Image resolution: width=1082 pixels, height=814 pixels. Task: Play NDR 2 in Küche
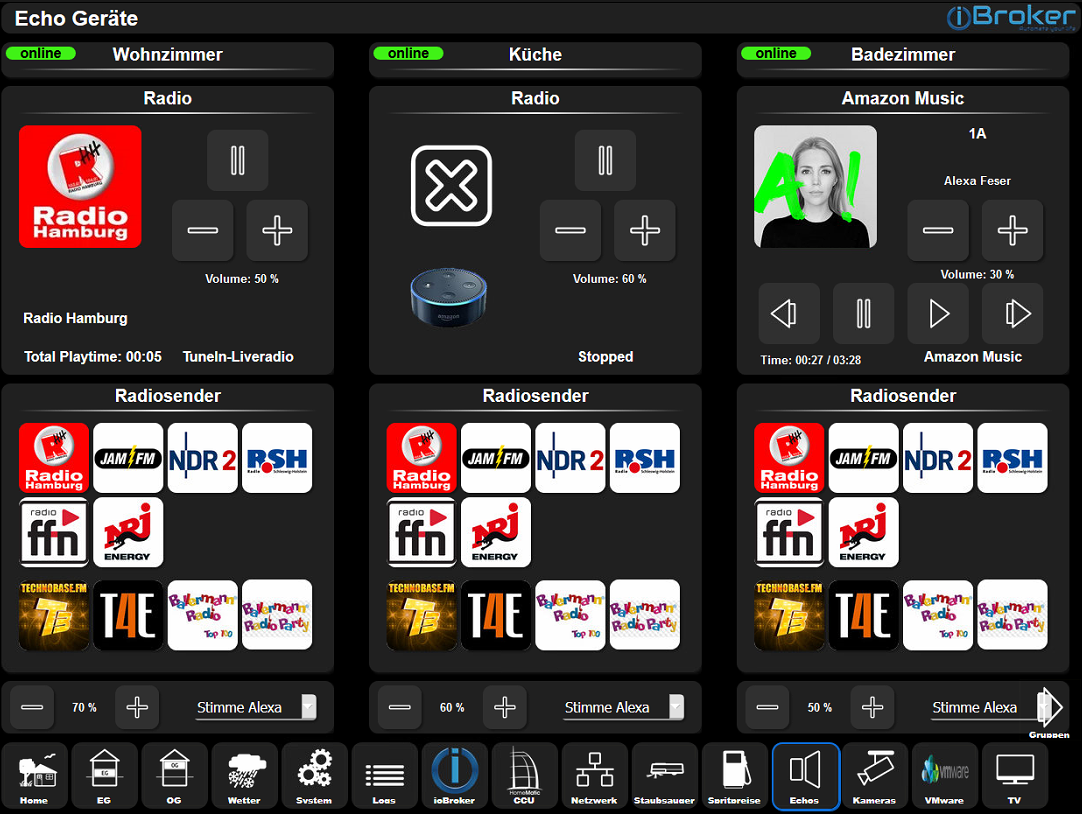tap(571, 458)
